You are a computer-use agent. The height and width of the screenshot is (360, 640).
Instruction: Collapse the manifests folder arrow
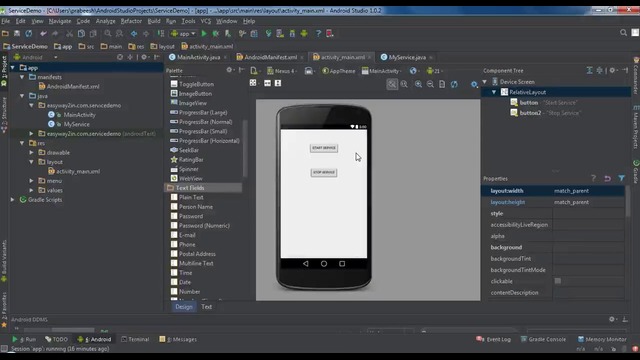pos(22,77)
